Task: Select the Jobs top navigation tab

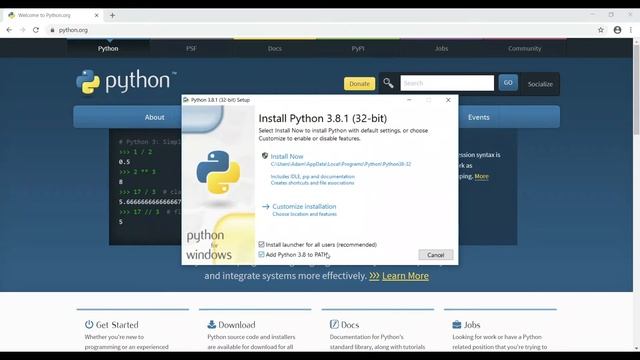Action: click(441, 49)
